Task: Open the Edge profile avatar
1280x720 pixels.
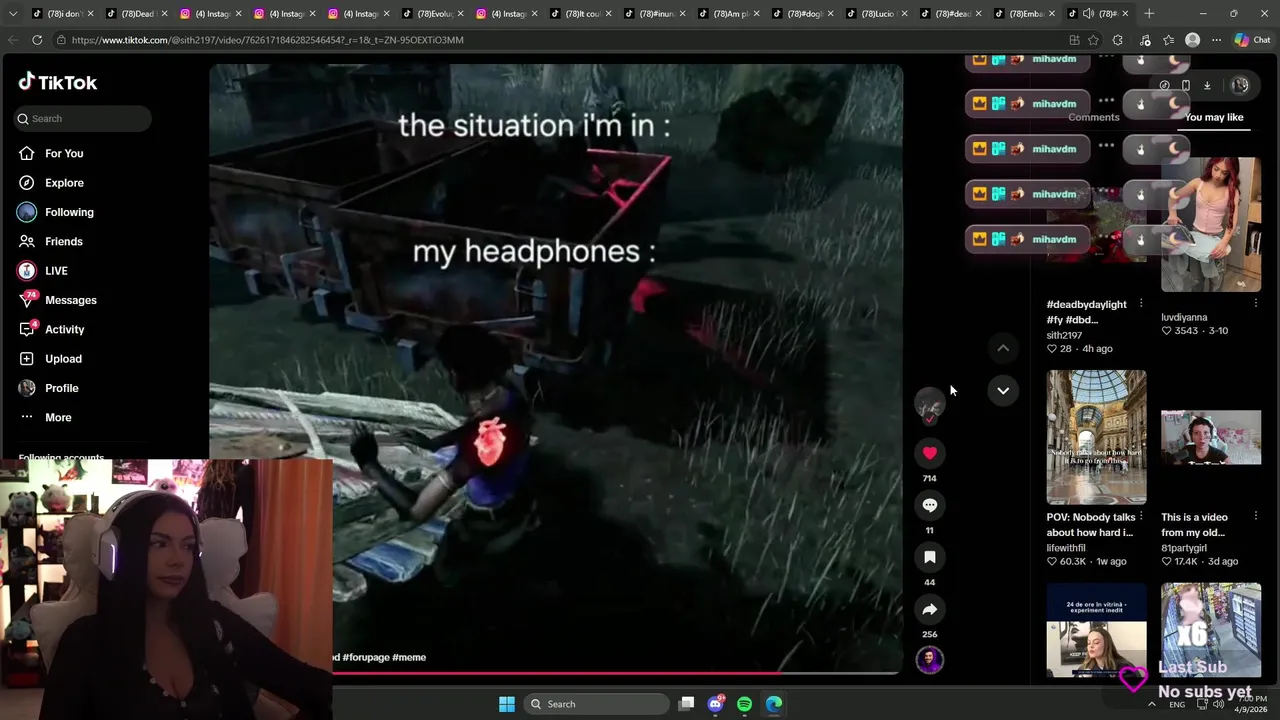Action: (x=1192, y=40)
